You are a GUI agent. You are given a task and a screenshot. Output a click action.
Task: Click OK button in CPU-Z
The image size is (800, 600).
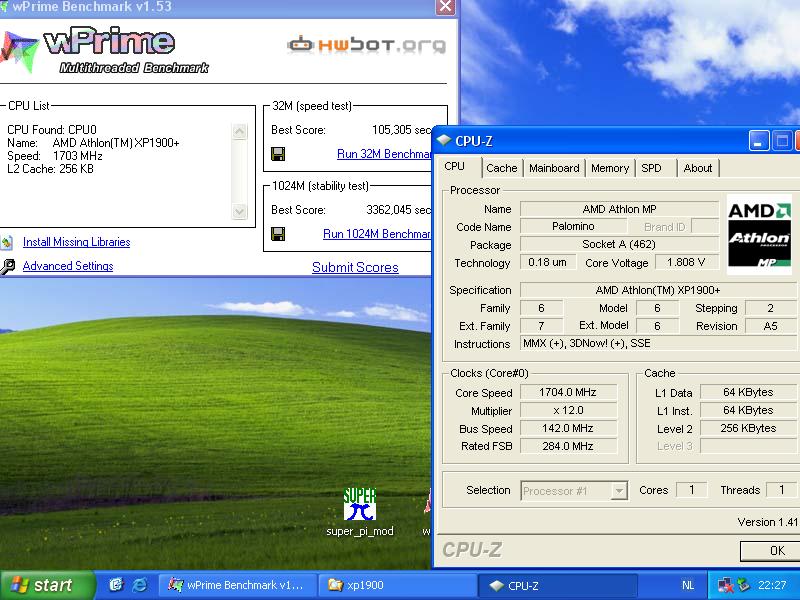coord(770,551)
